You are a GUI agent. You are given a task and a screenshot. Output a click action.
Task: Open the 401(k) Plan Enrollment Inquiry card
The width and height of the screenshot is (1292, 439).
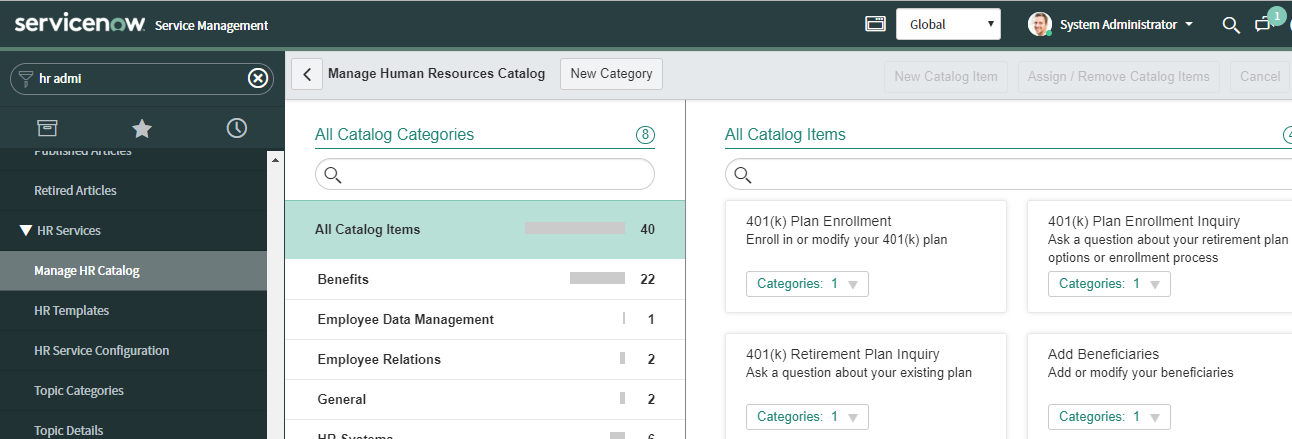1160,256
